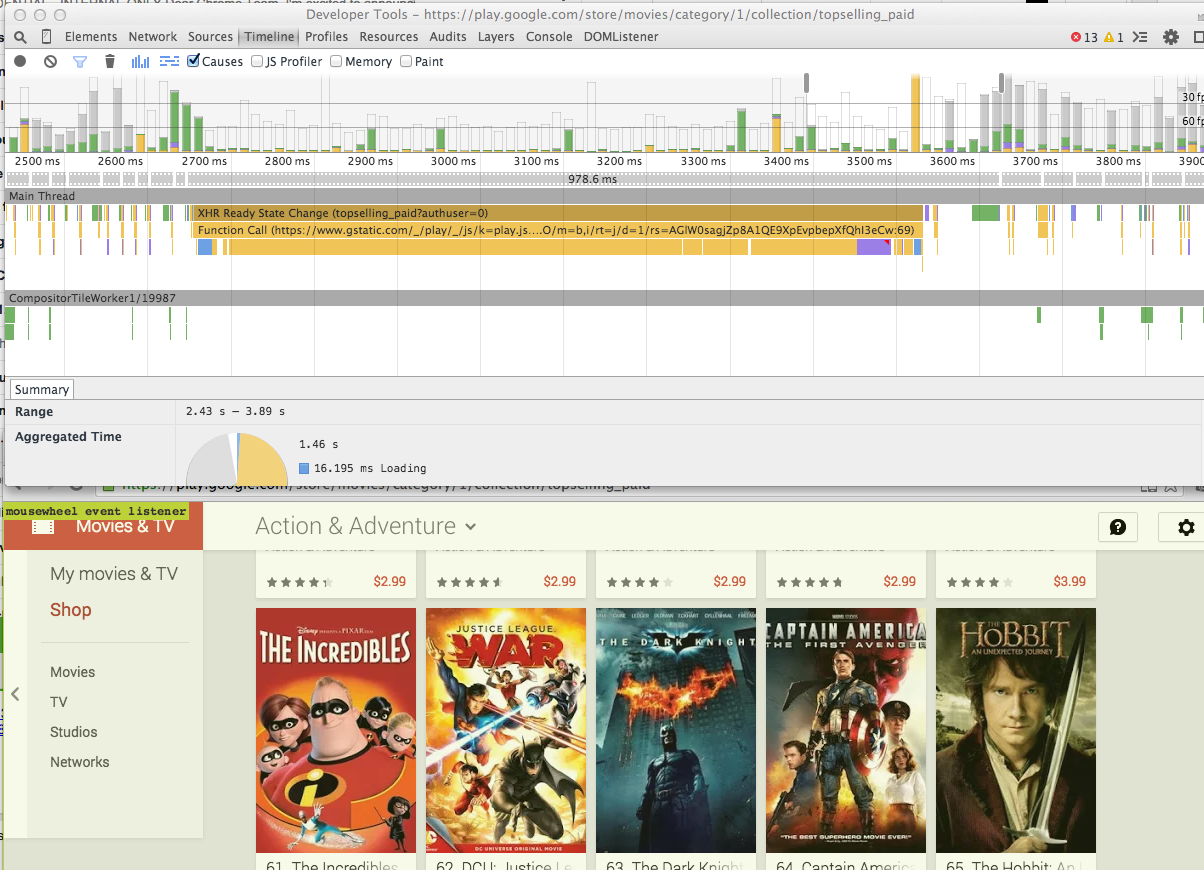Click the purple recalculate style block
The width and height of the screenshot is (1204, 870).
[x=873, y=247]
